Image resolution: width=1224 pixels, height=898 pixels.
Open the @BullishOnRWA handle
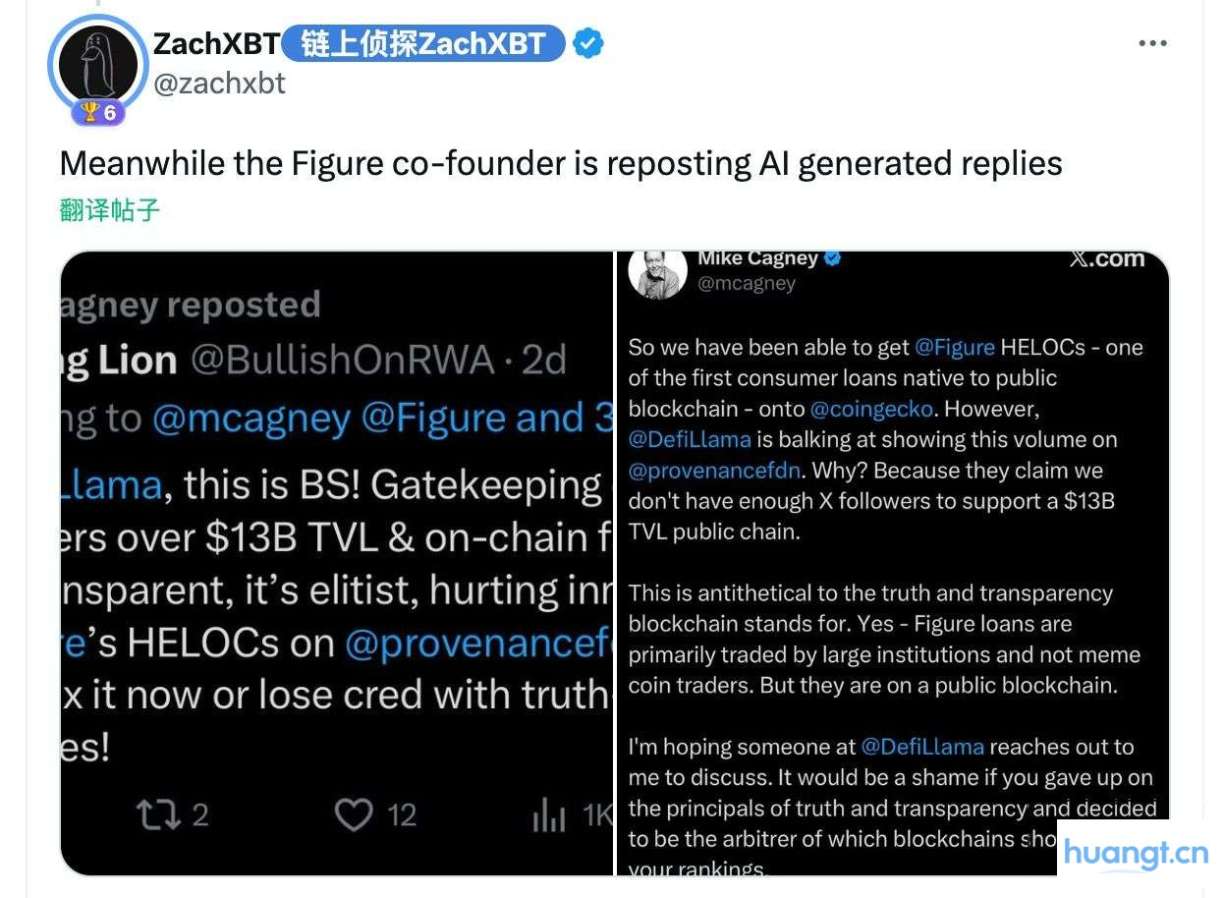click(342, 360)
